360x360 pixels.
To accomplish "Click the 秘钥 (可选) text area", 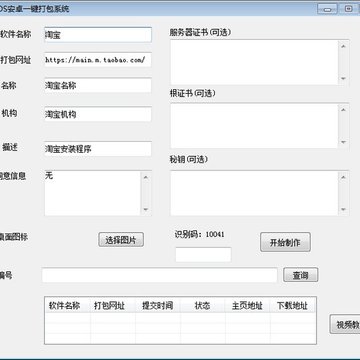I will (260, 193).
